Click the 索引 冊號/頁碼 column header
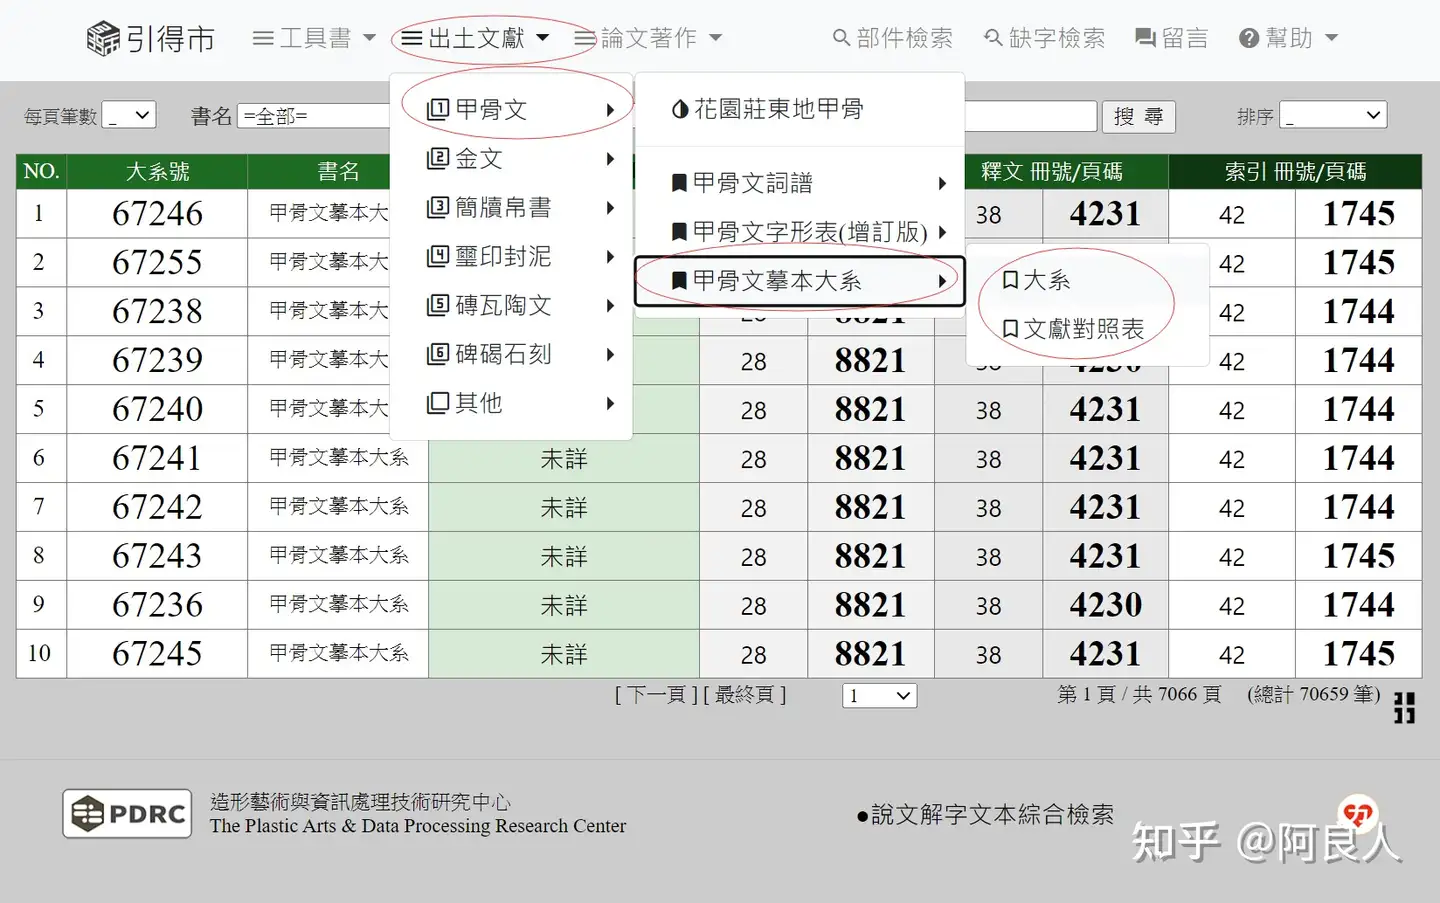This screenshot has height=903, width=1440. tap(1295, 171)
